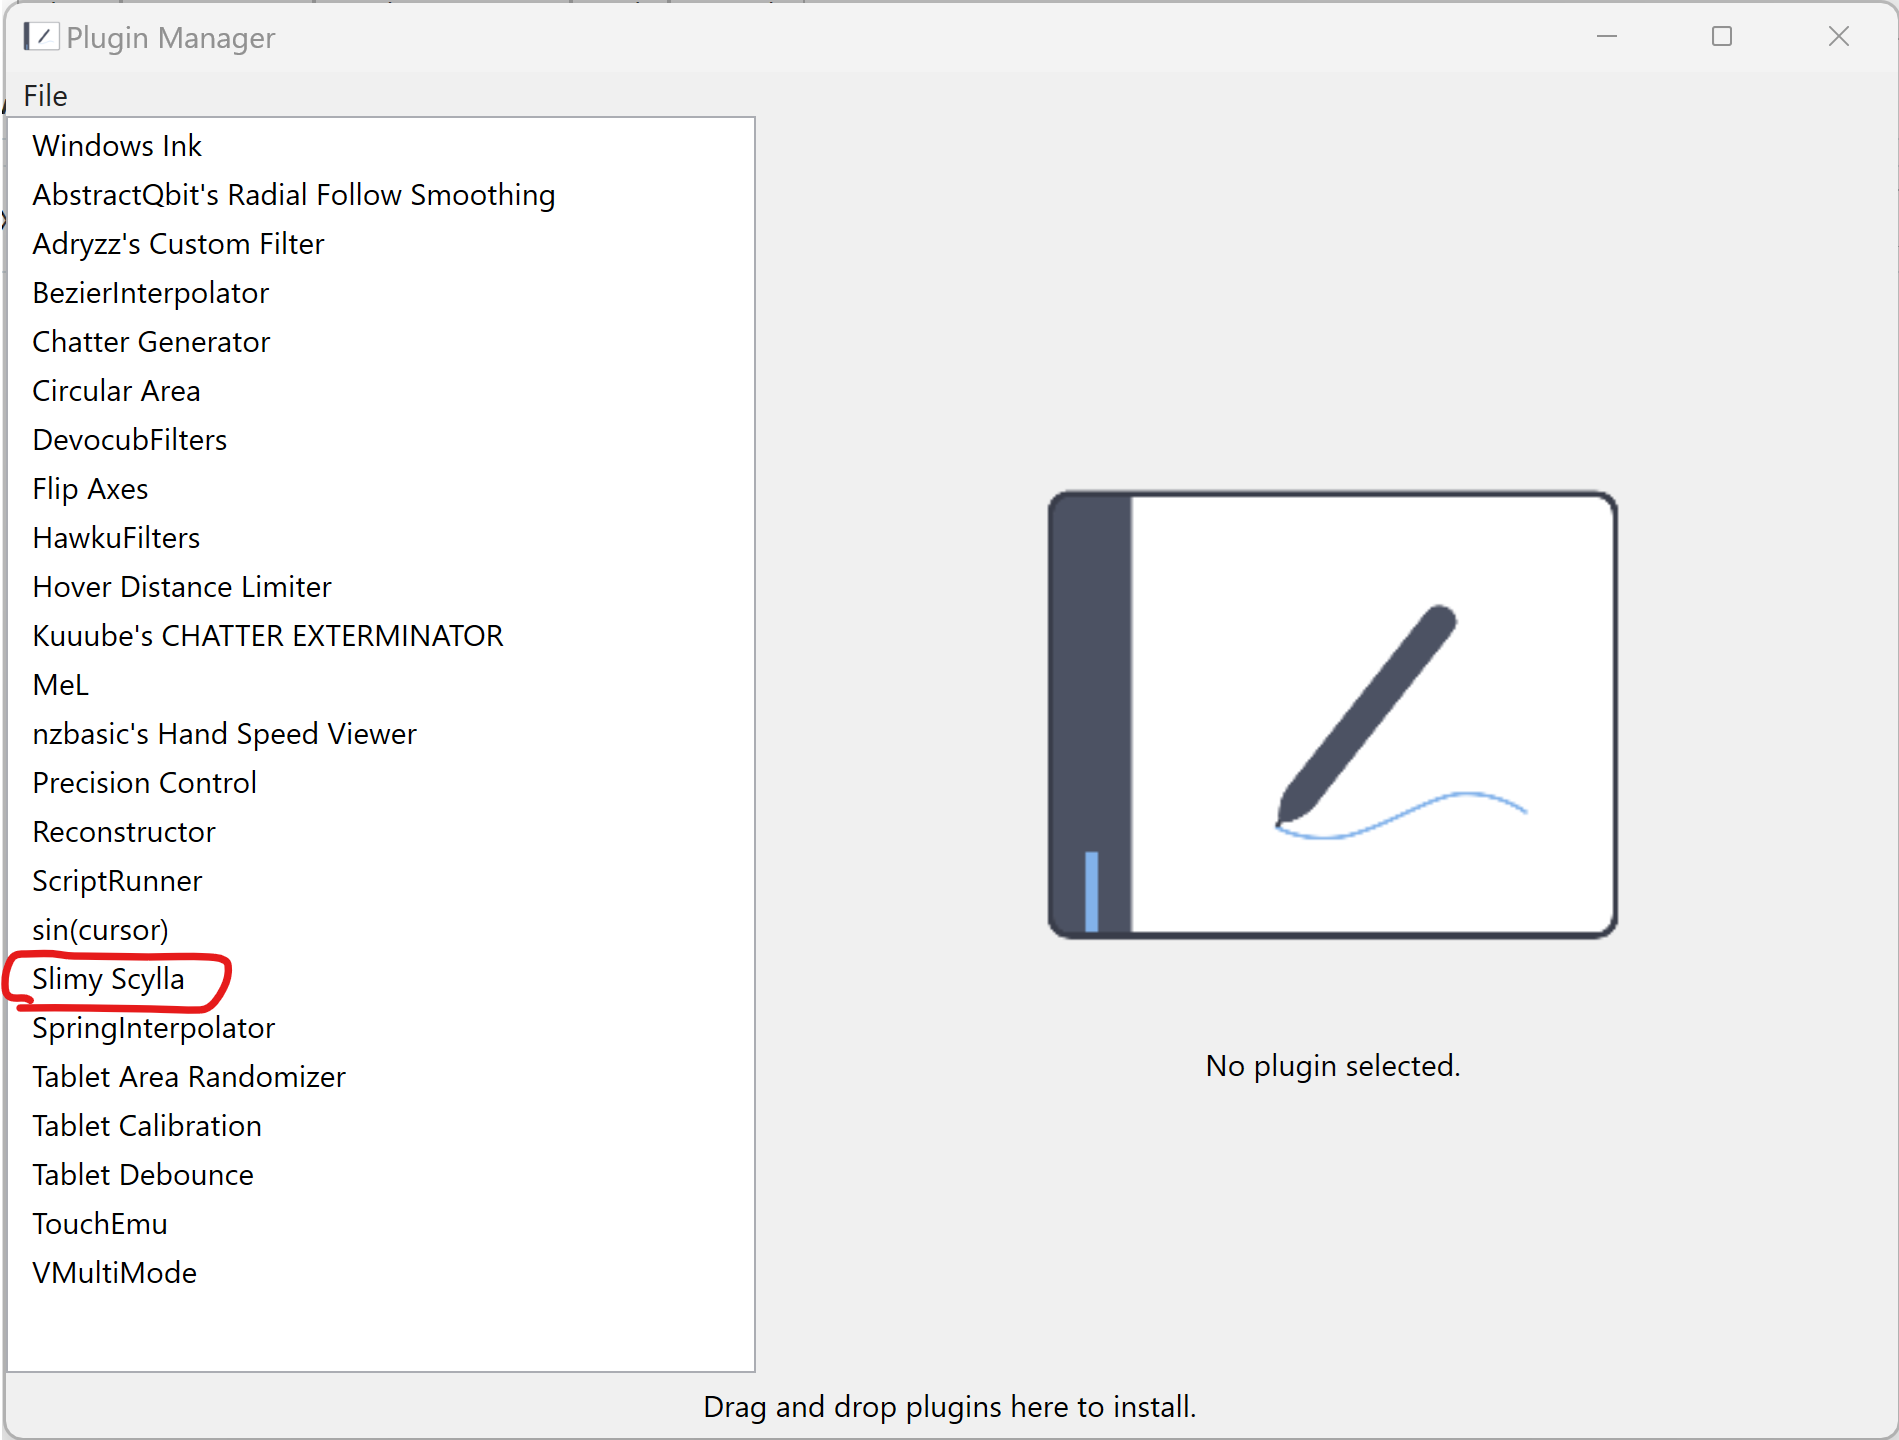Screen dimensions: 1899x1440
Task: Click the Plugin Manager title bar icon
Action: [x=40, y=37]
